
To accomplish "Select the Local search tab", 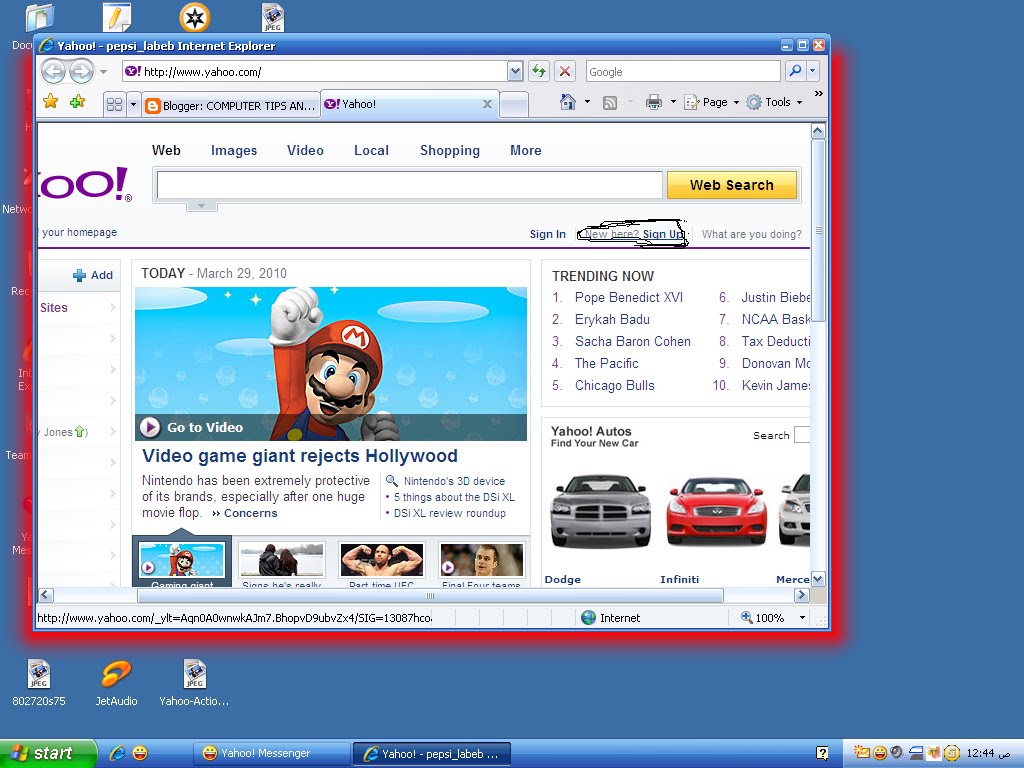I will pos(371,151).
